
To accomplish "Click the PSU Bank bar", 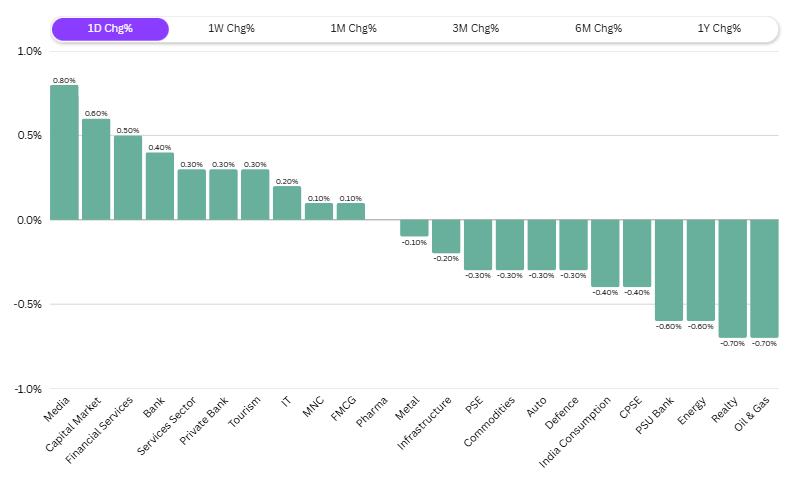I will coord(669,270).
